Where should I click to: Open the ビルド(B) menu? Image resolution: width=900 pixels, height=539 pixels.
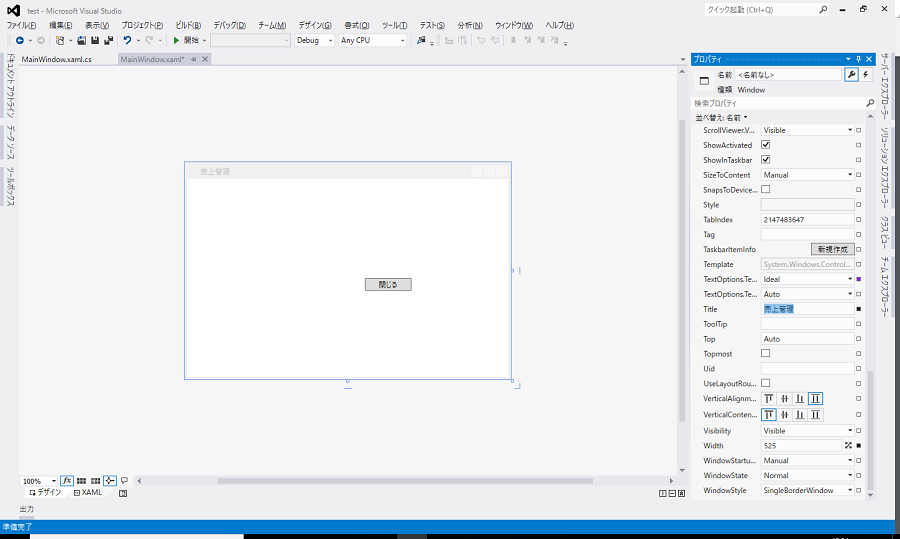(188, 25)
